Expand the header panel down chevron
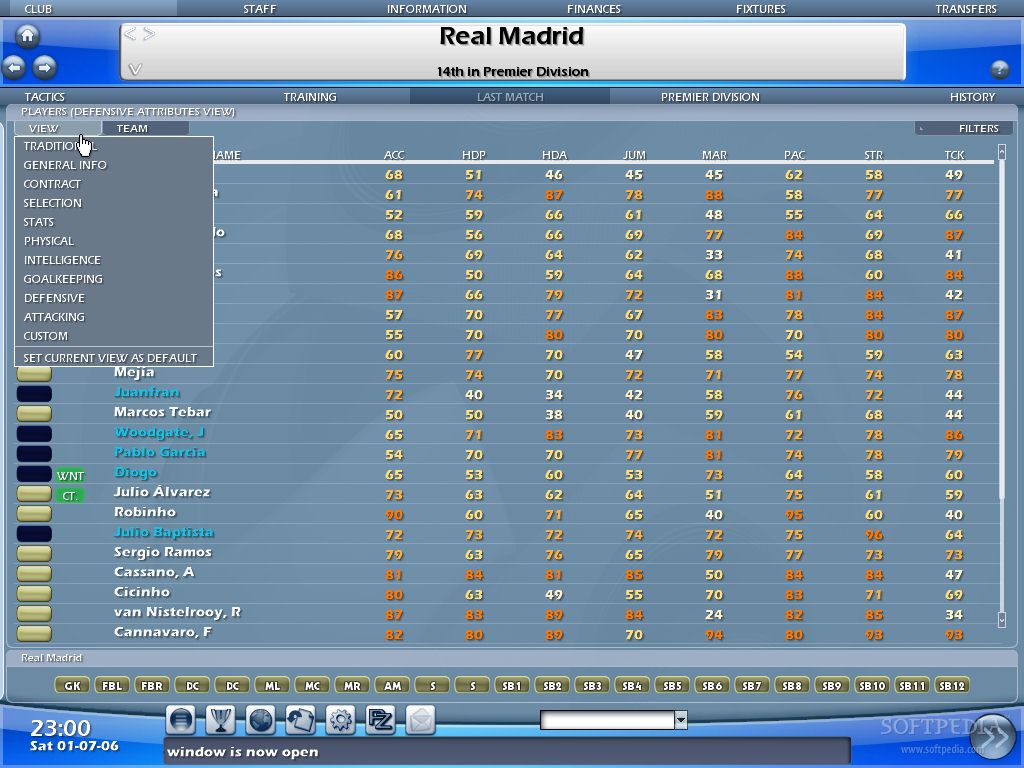 [135, 69]
